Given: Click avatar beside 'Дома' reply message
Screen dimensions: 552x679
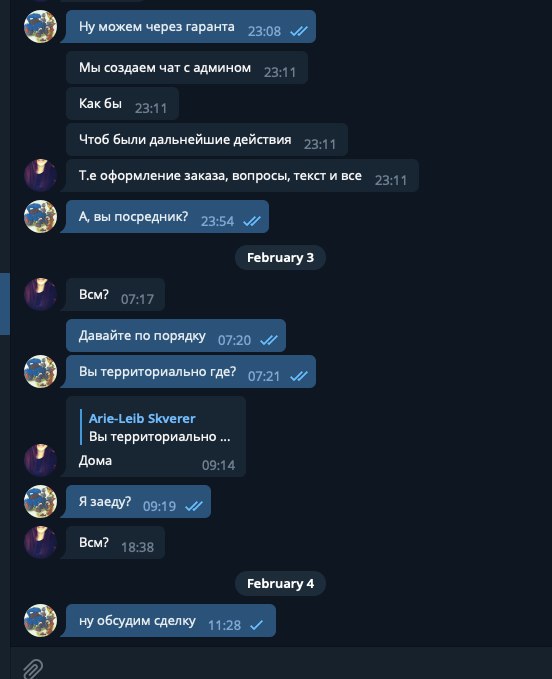Looking at the screenshot, I should click(40, 460).
